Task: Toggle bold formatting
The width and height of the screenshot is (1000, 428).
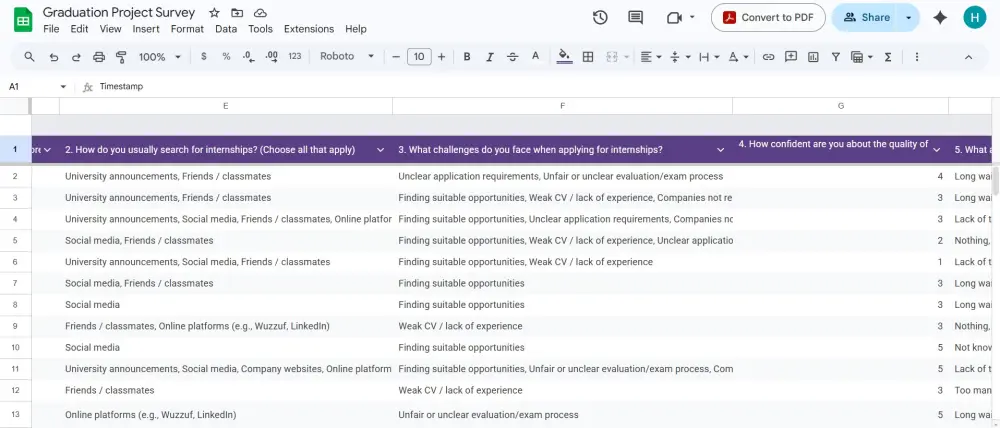Action: (467, 57)
